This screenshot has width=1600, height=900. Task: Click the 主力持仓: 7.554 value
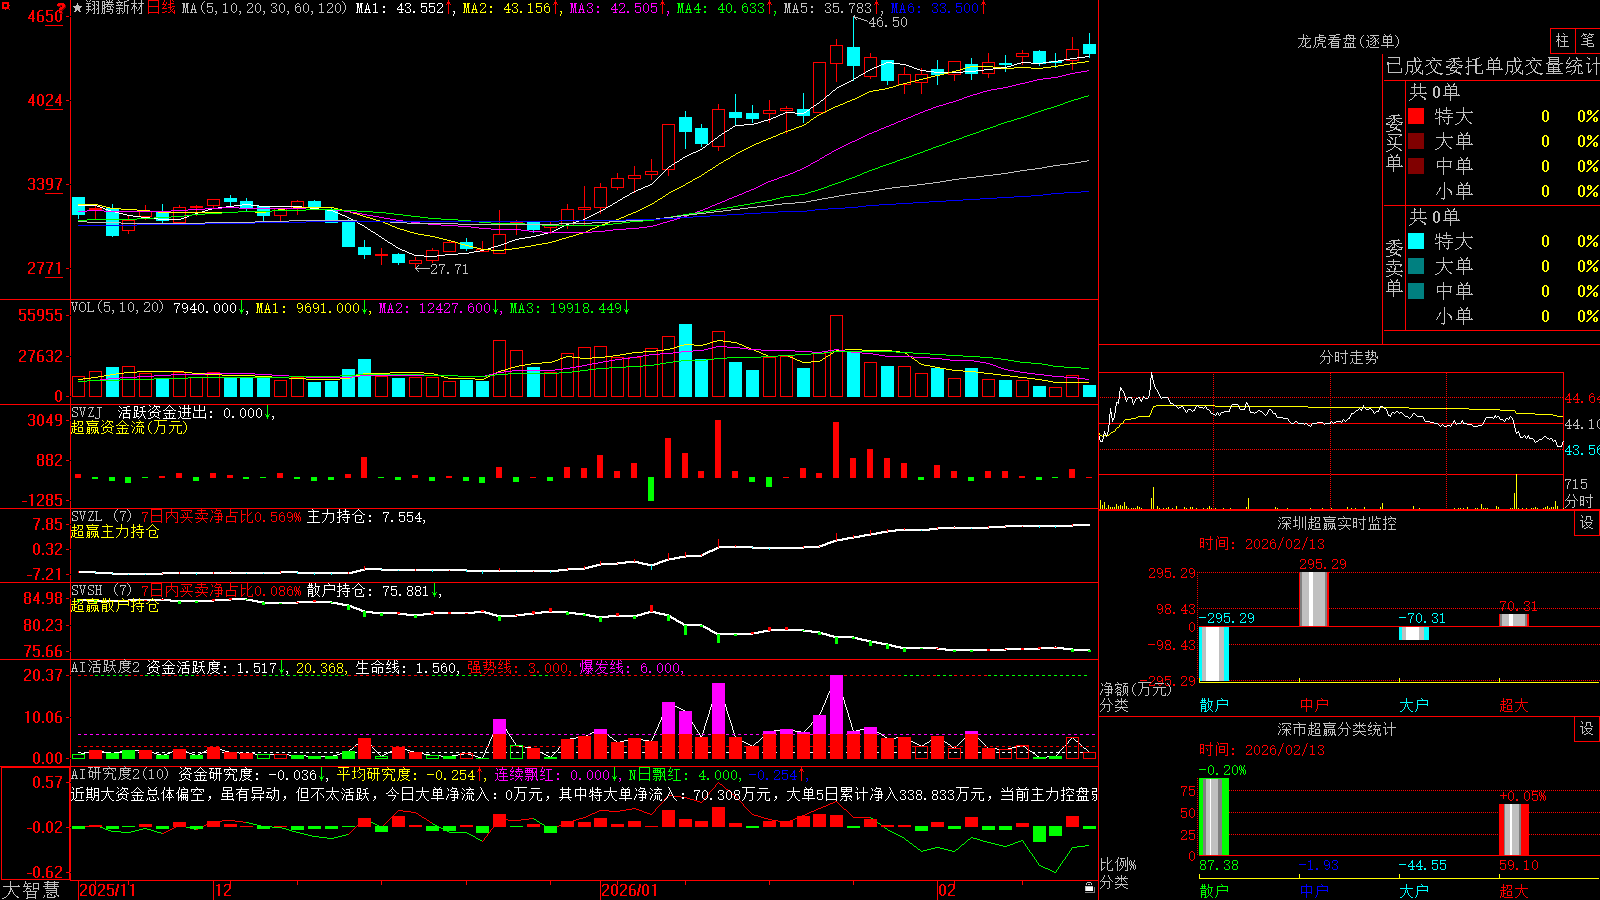tap(366, 517)
